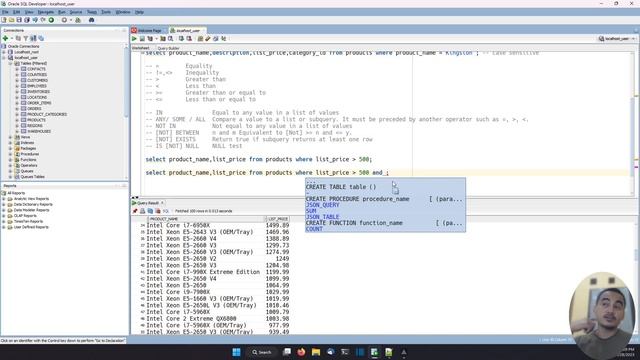
Task: Select the EMPLOYEES table in tree
Action: [37, 86]
